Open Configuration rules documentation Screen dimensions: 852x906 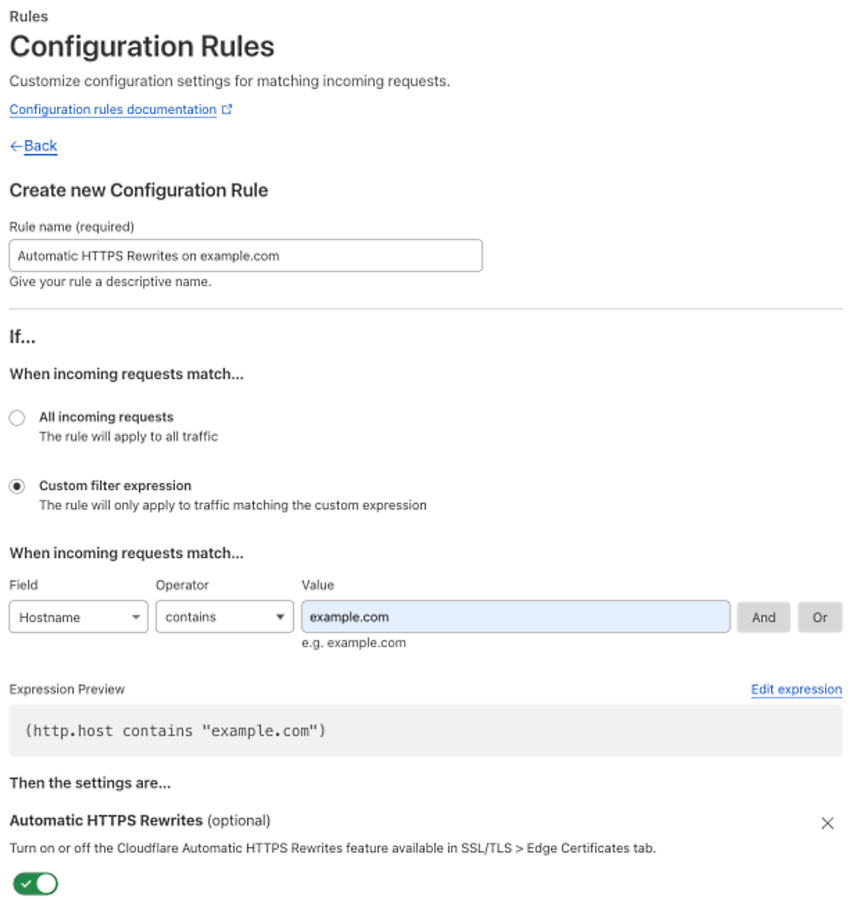(x=112, y=109)
